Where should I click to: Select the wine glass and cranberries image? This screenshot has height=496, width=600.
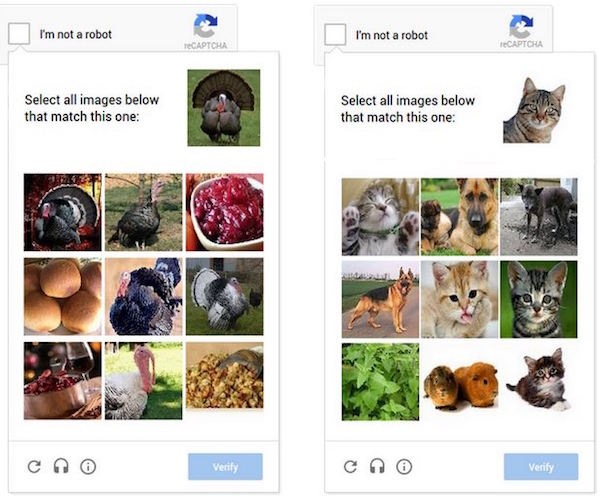[x=63, y=381]
